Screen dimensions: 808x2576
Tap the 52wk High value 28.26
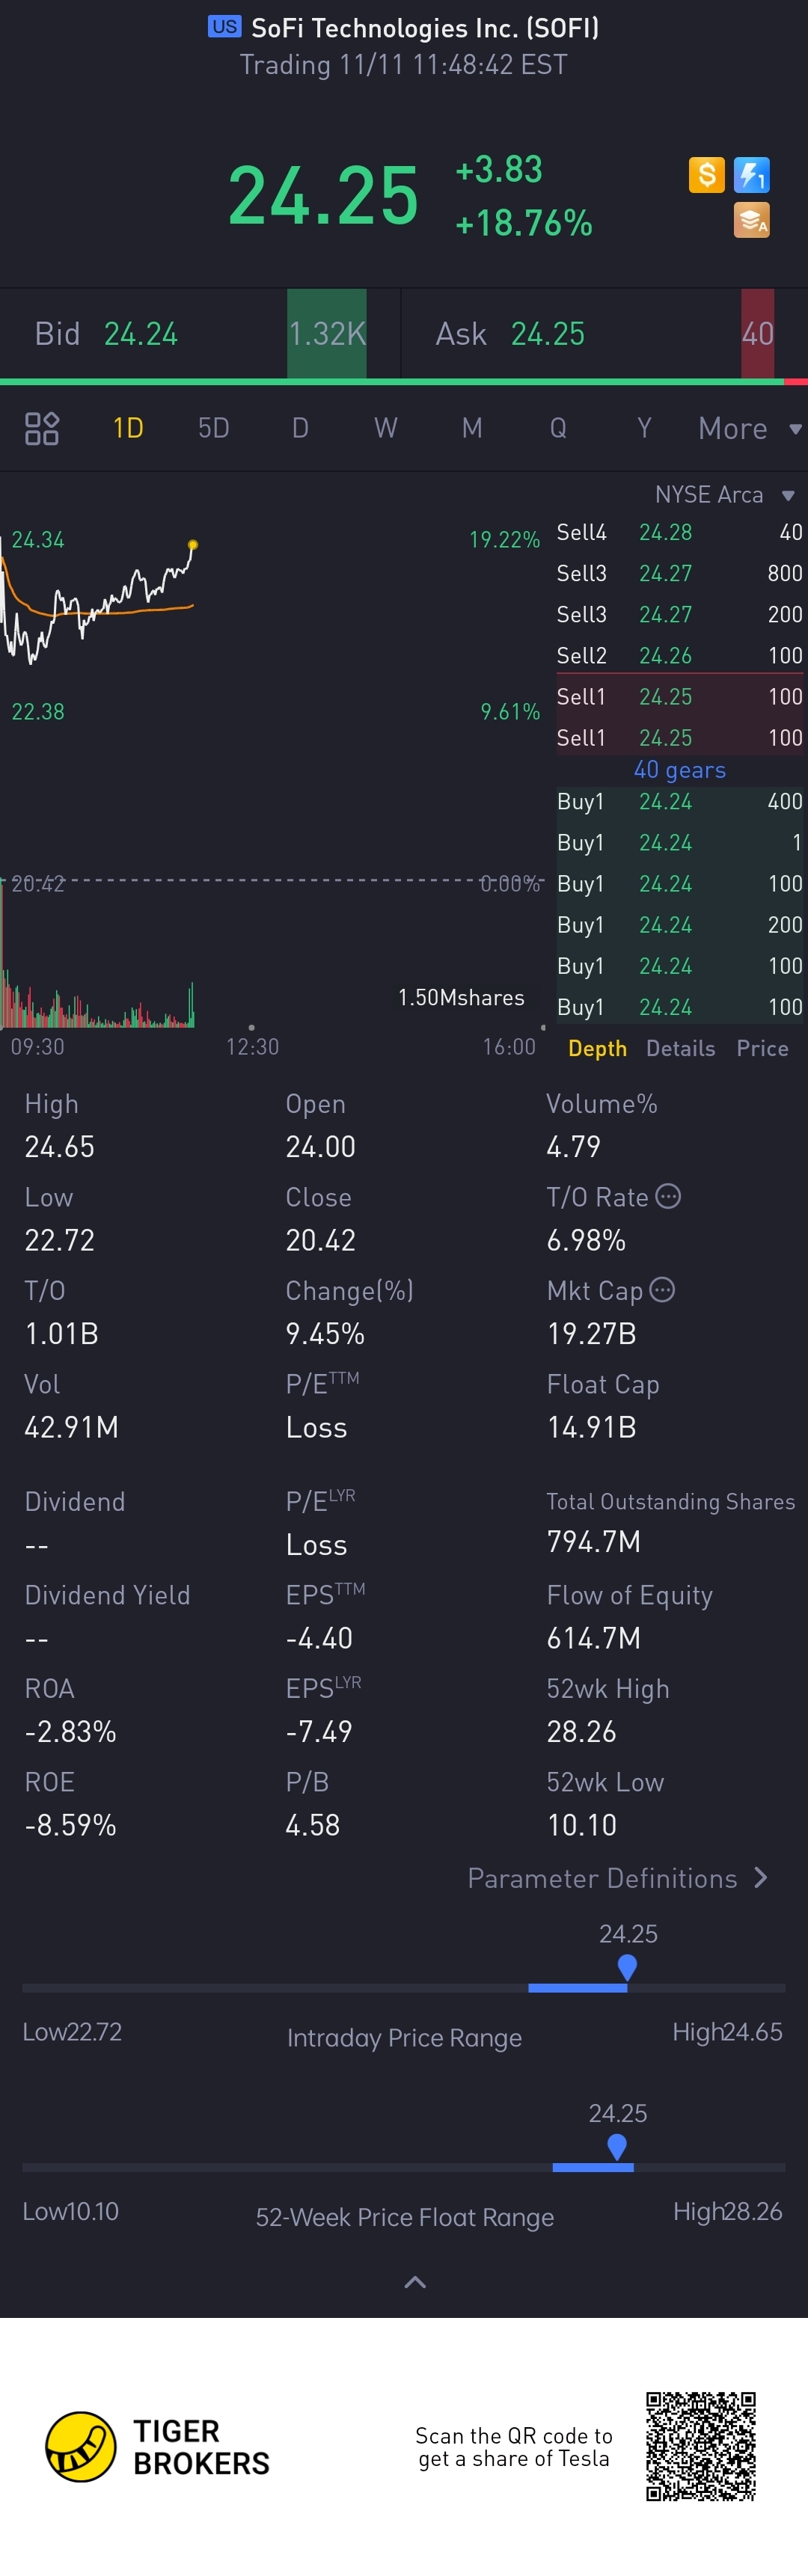(581, 1732)
